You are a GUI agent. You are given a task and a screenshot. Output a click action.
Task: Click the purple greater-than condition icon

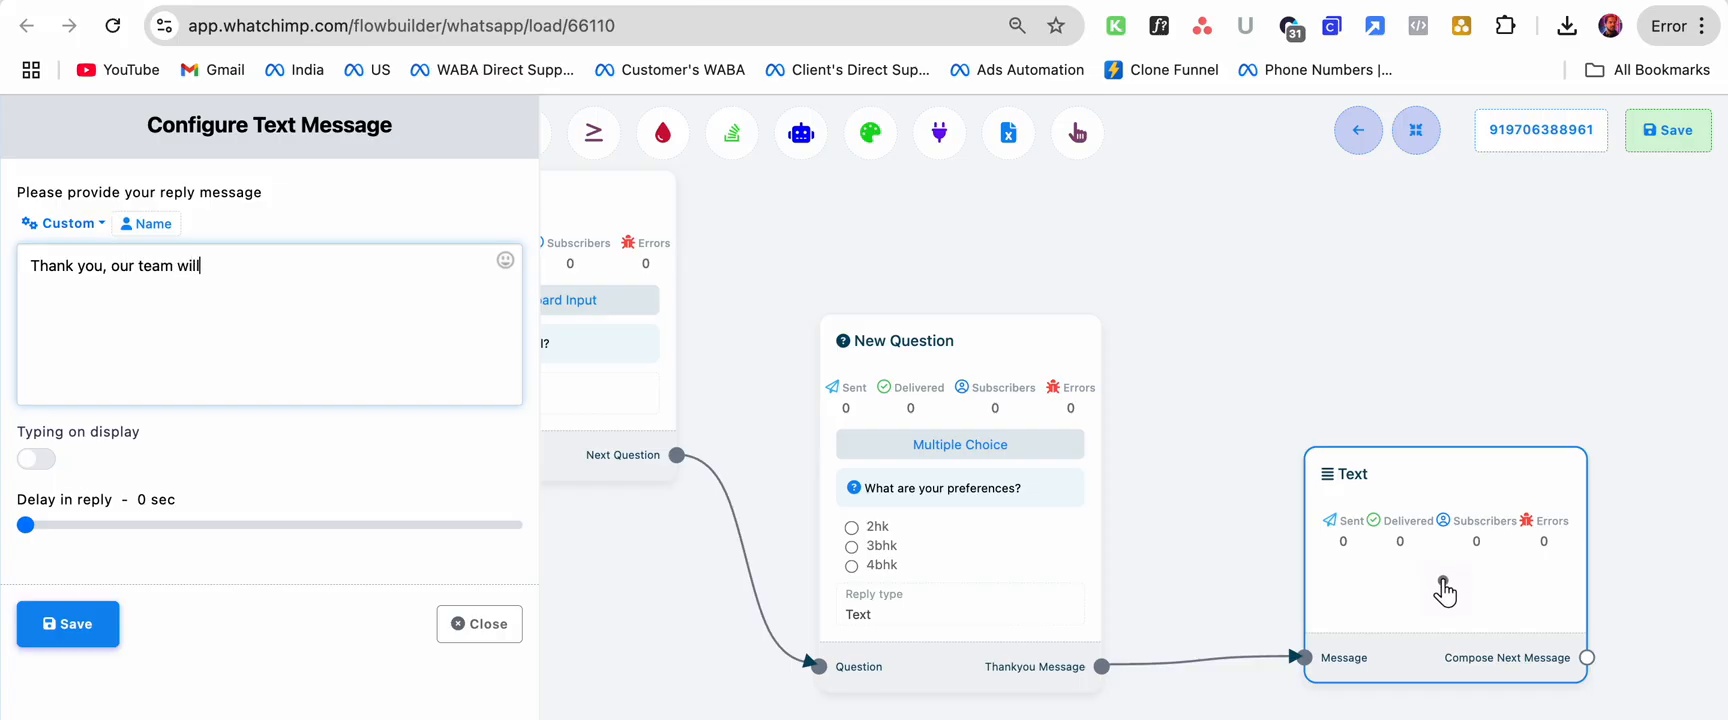coord(594,133)
